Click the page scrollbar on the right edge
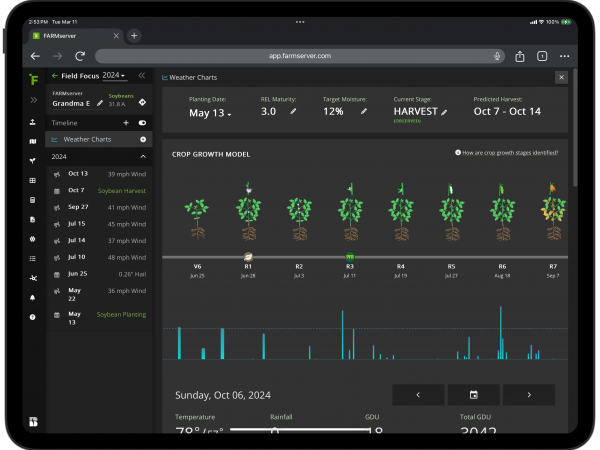The width and height of the screenshot is (600, 450). pos(575,128)
